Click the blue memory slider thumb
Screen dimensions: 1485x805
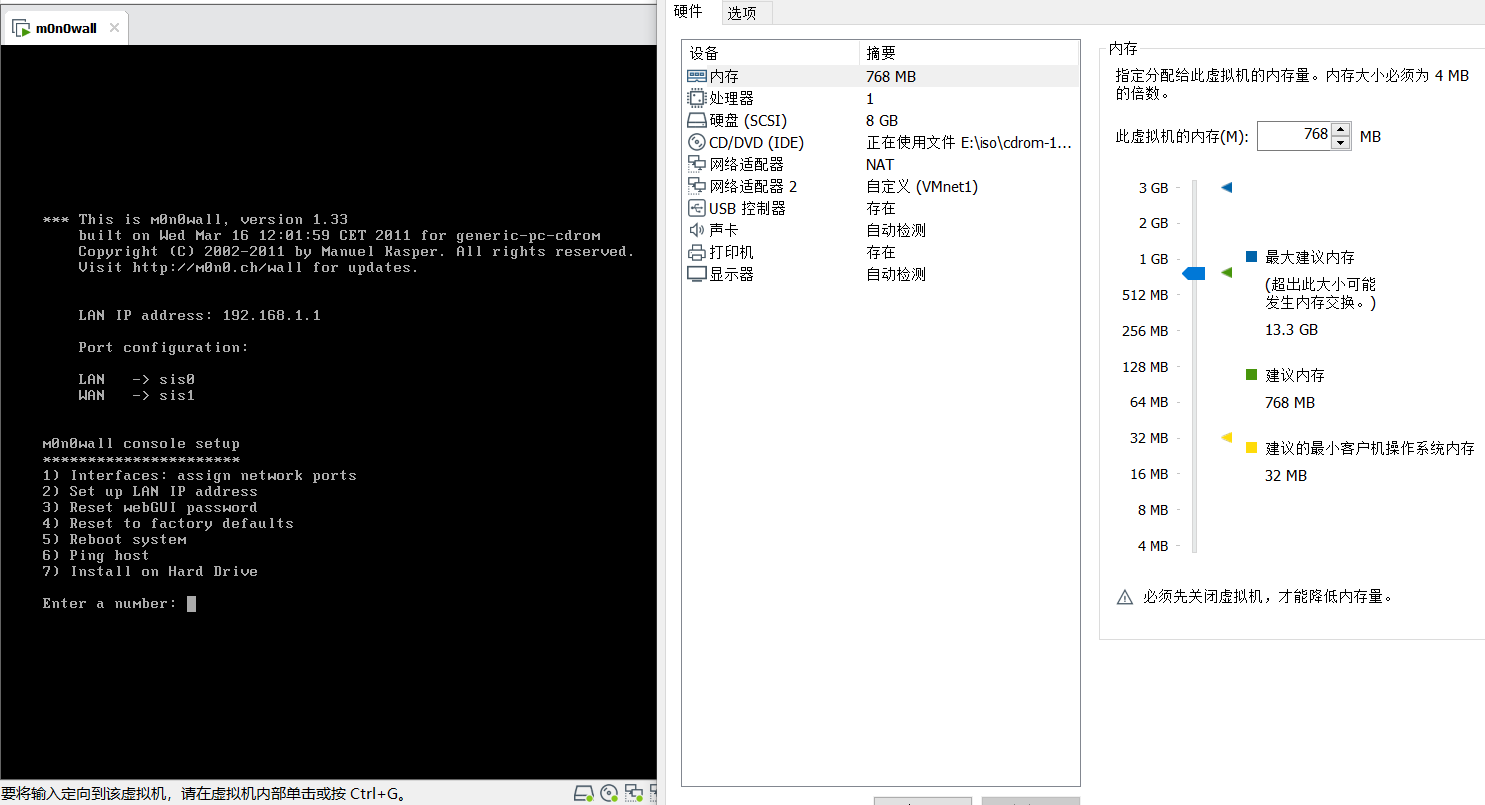pyautogui.click(x=1193, y=273)
